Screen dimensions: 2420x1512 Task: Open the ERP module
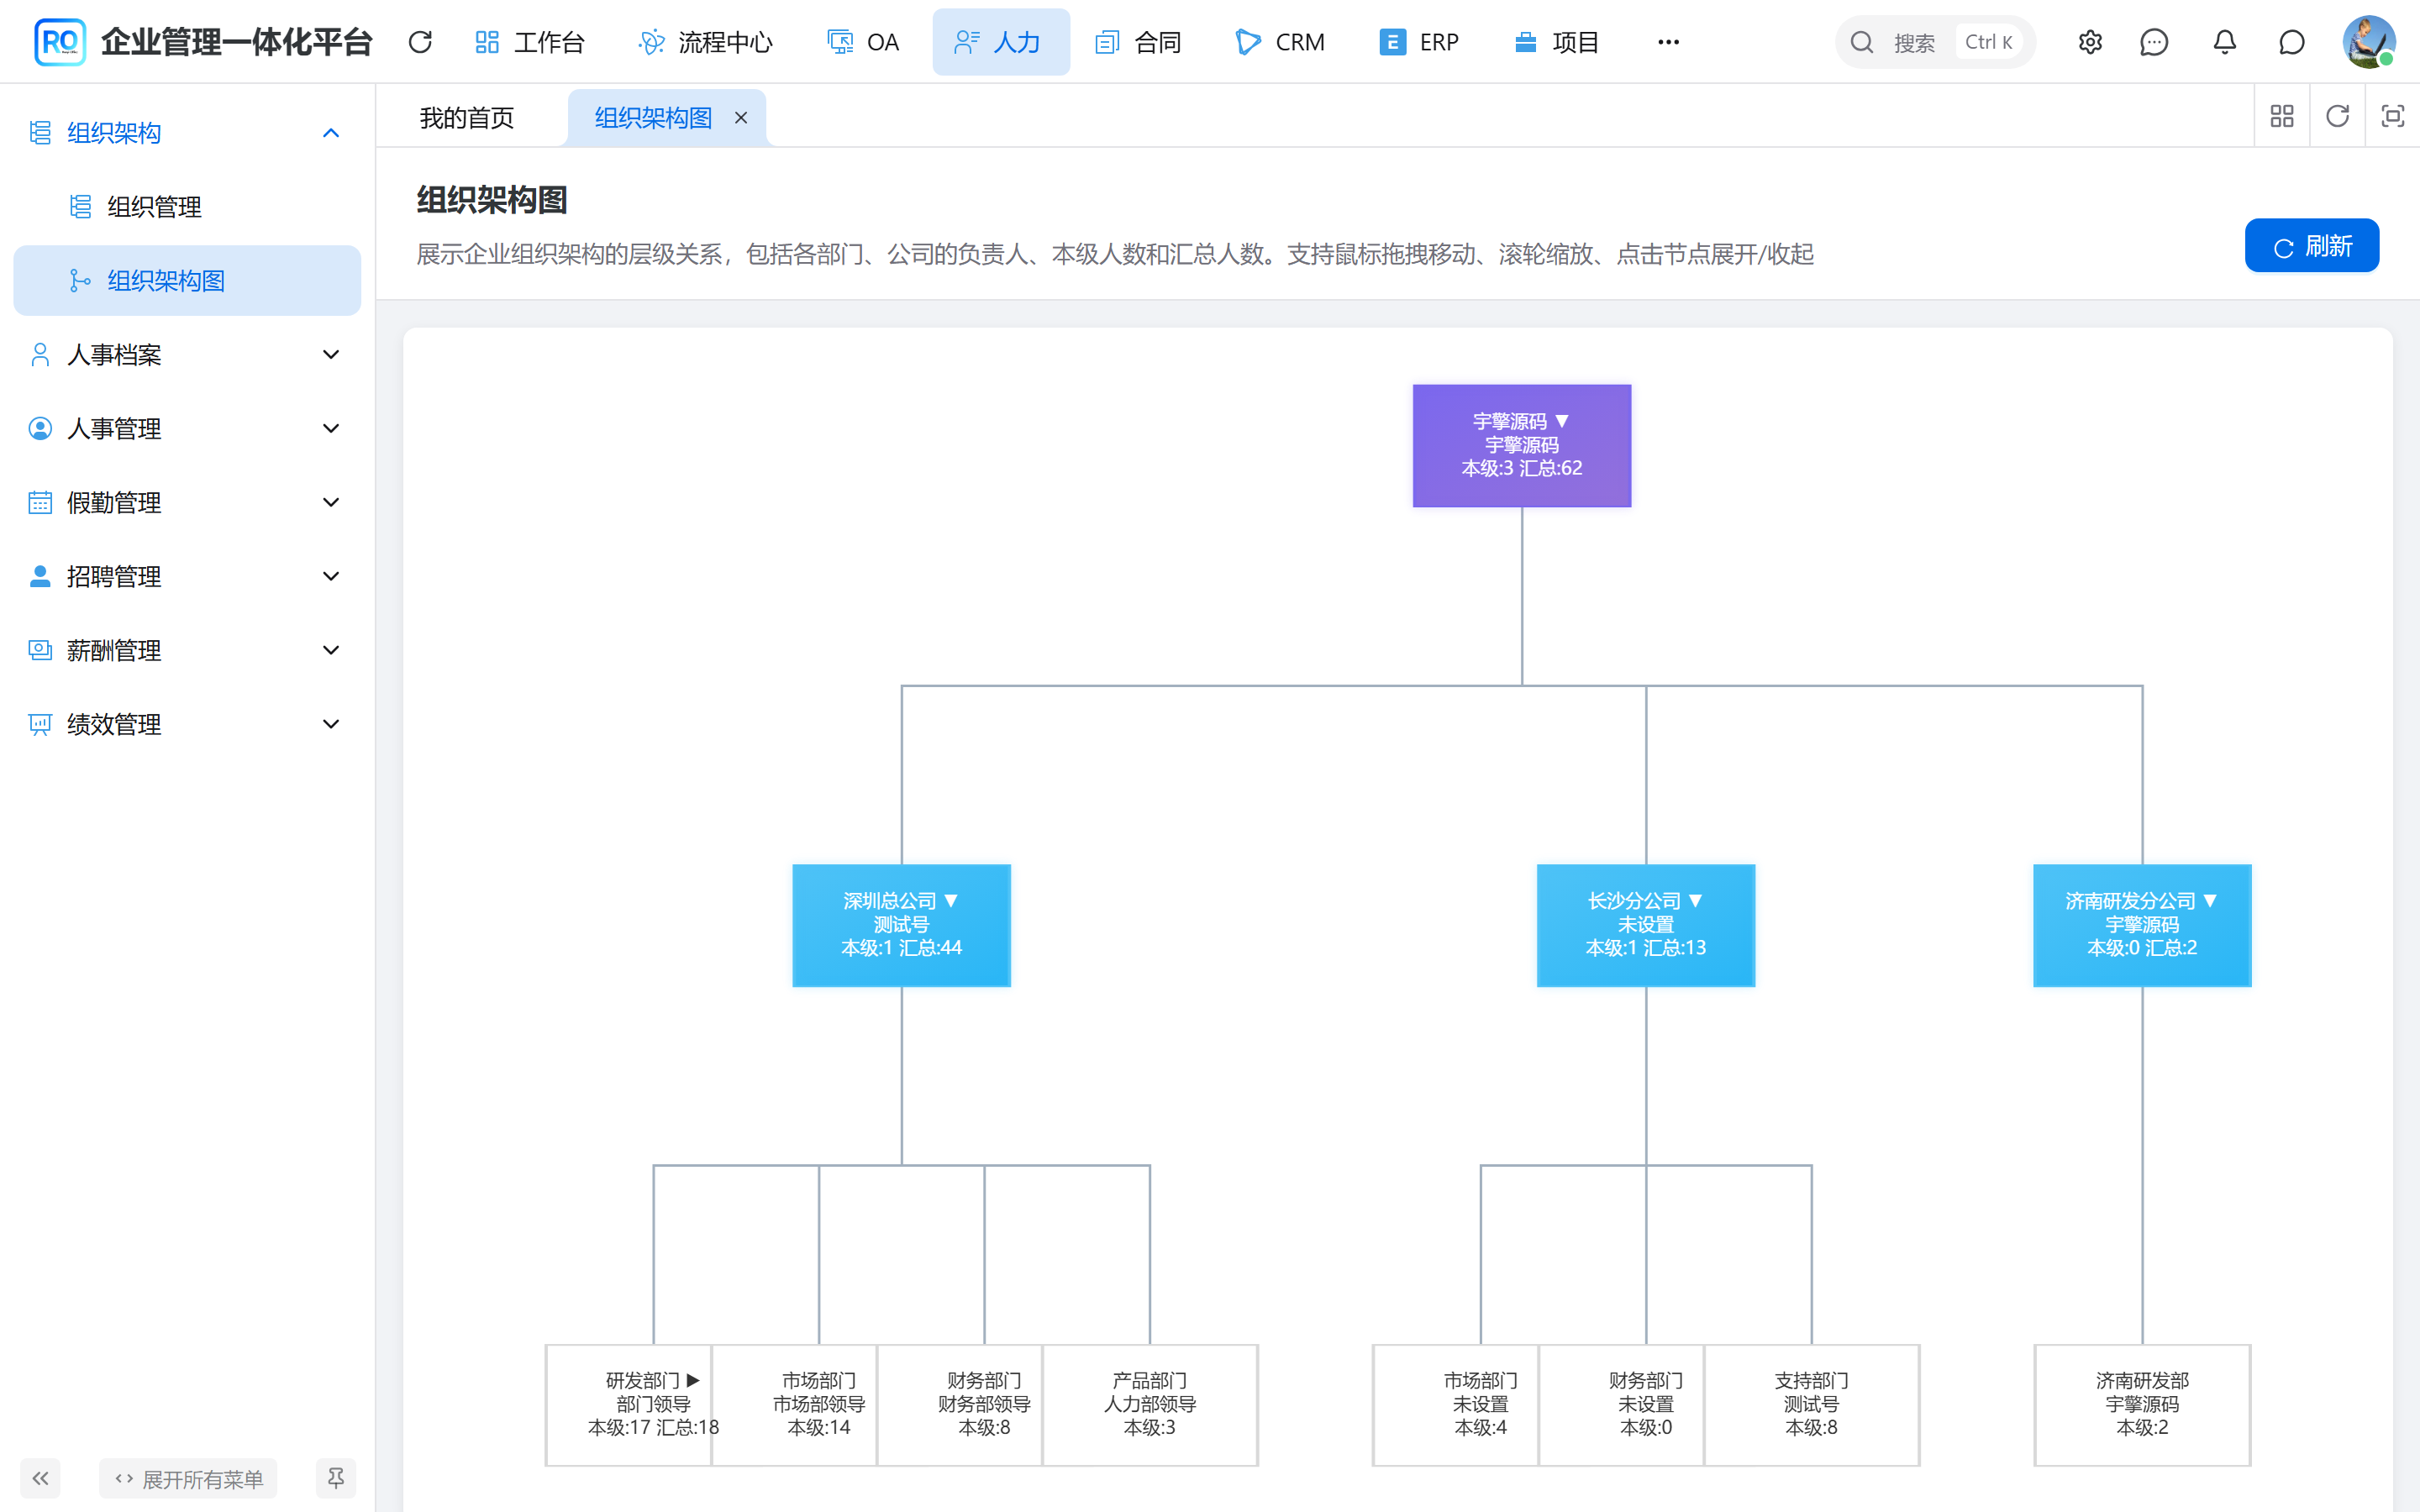click(1420, 42)
